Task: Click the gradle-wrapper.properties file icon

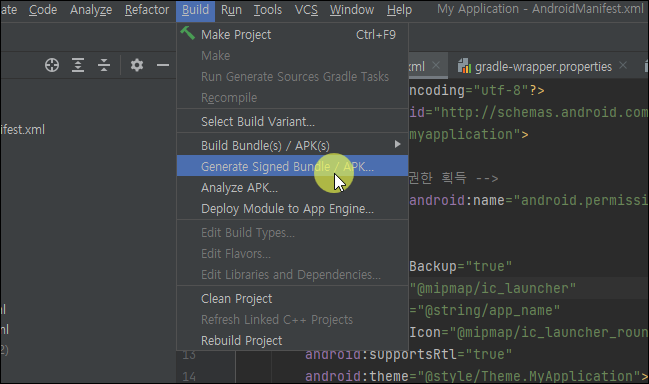Action: [x=464, y=66]
